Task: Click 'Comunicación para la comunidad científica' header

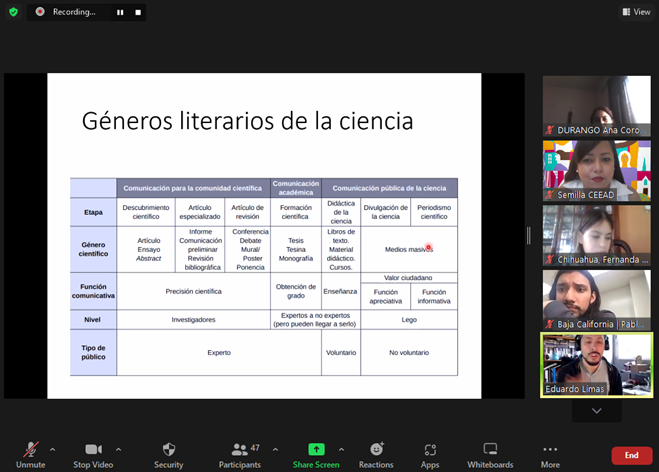Action: pos(193,188)
